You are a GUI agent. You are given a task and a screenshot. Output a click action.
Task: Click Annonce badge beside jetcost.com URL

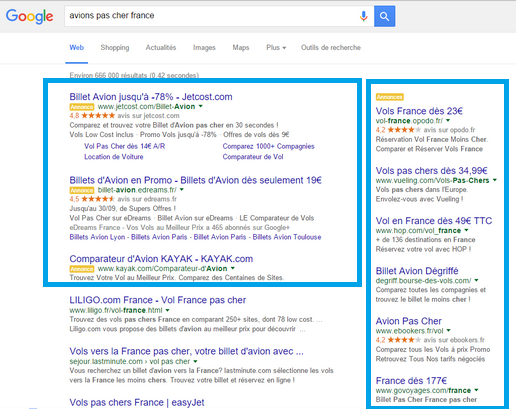[82, 107]
